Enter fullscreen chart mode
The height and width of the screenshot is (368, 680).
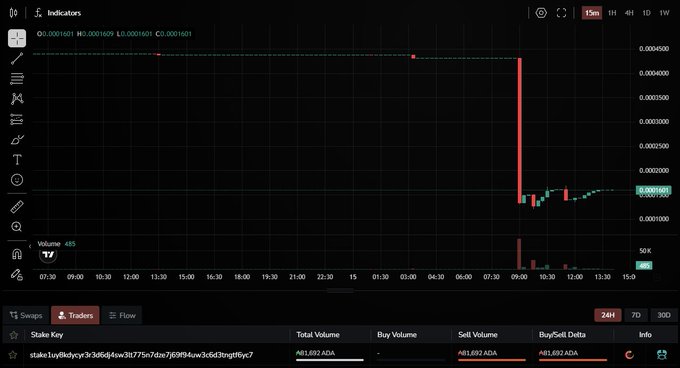[x=561, y=13]
